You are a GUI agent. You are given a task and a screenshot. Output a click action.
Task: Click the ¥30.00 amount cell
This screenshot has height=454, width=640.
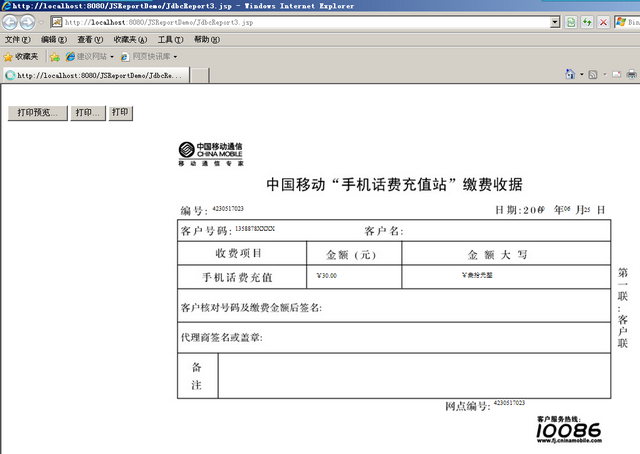point(354,277)
